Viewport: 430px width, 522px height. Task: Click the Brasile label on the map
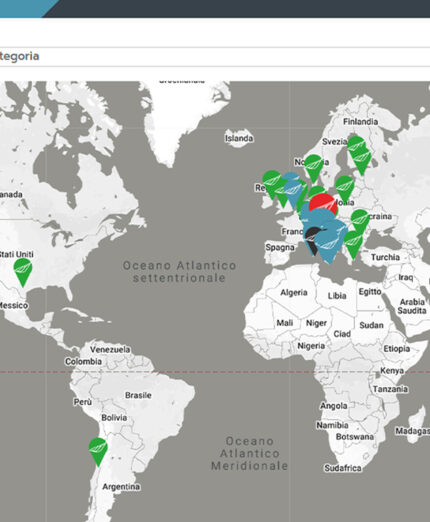point(138,395)
